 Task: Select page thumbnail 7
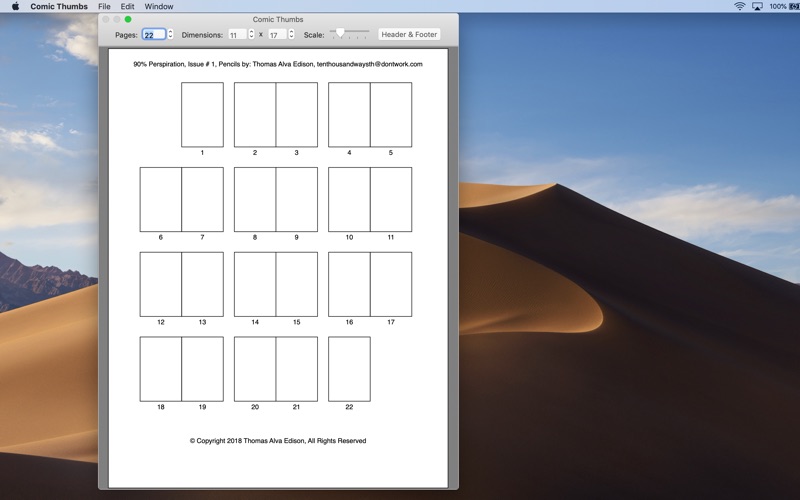point(203,199)
